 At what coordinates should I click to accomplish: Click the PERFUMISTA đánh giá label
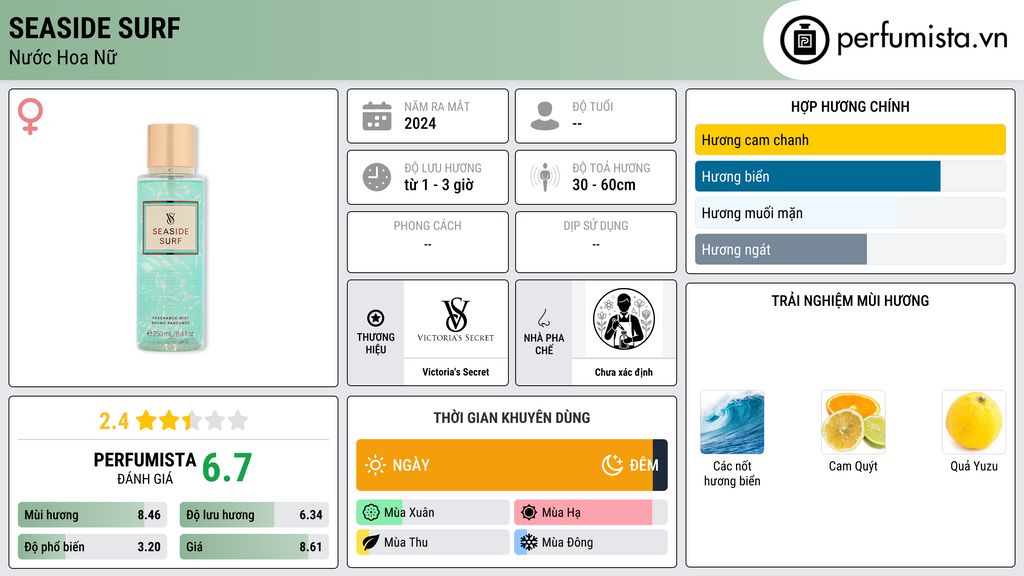point(145,468)
